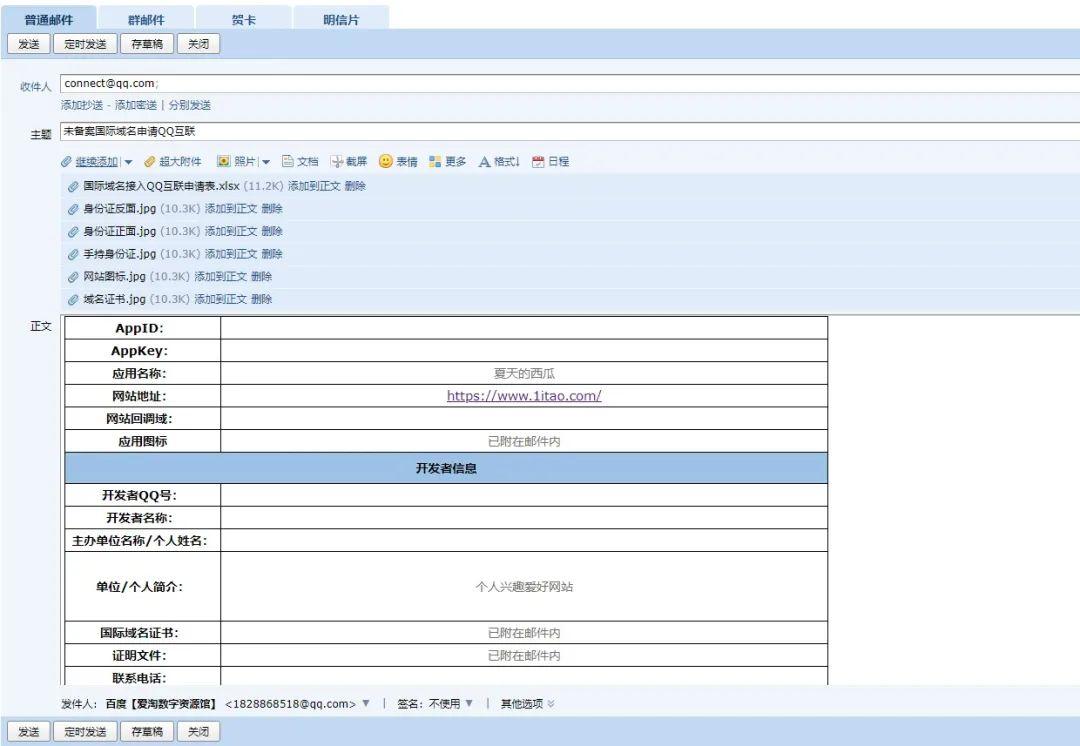Switch to the 普通邮件 tab
Viewport: 1080px width, 746px height.
coord(48,19)
